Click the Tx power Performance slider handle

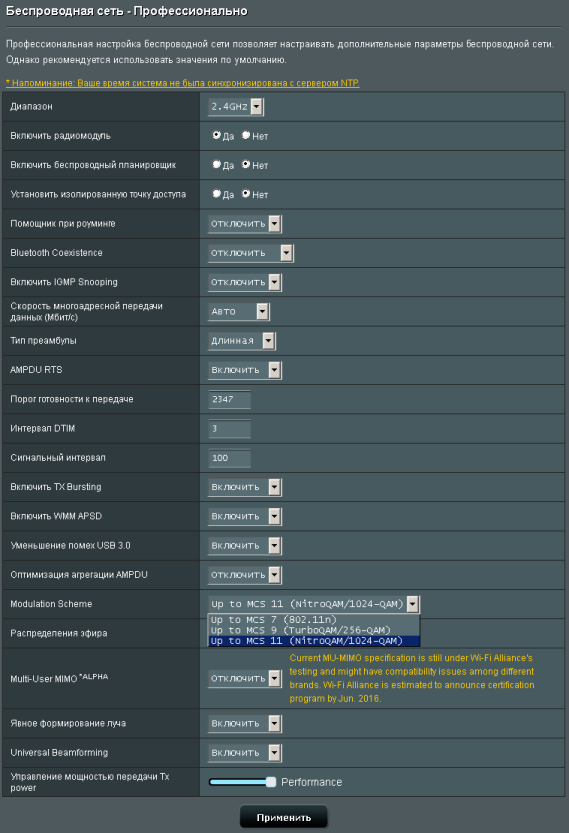tap(271, 782)
